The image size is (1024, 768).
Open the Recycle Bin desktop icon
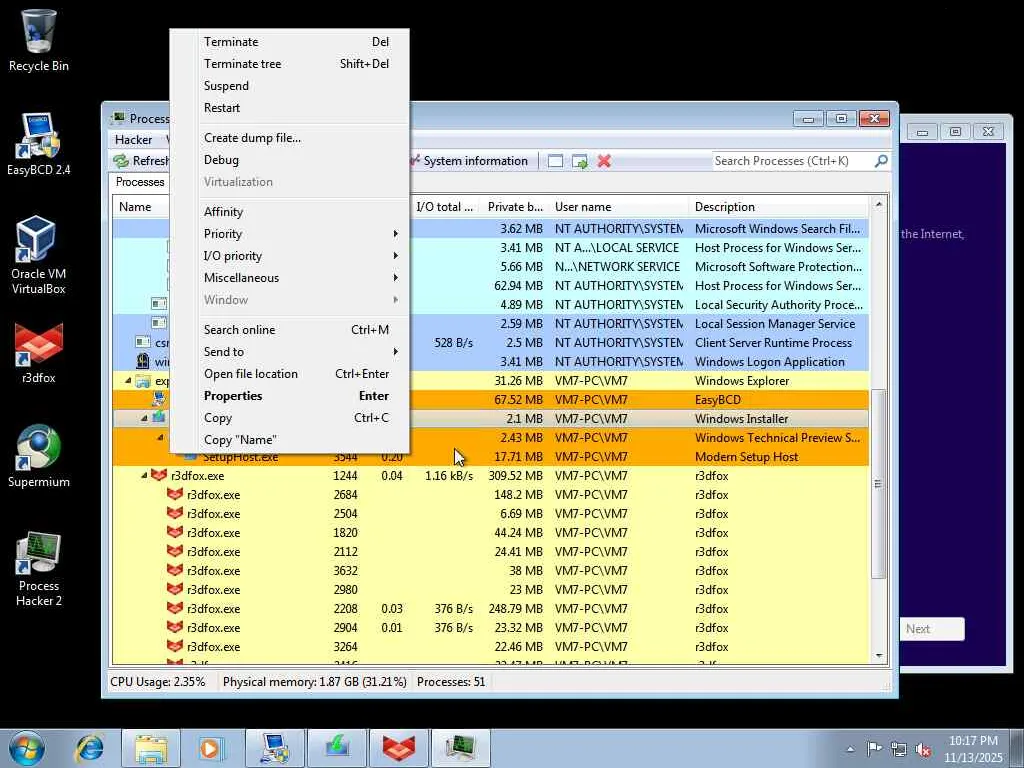click(x=39, y=40)
